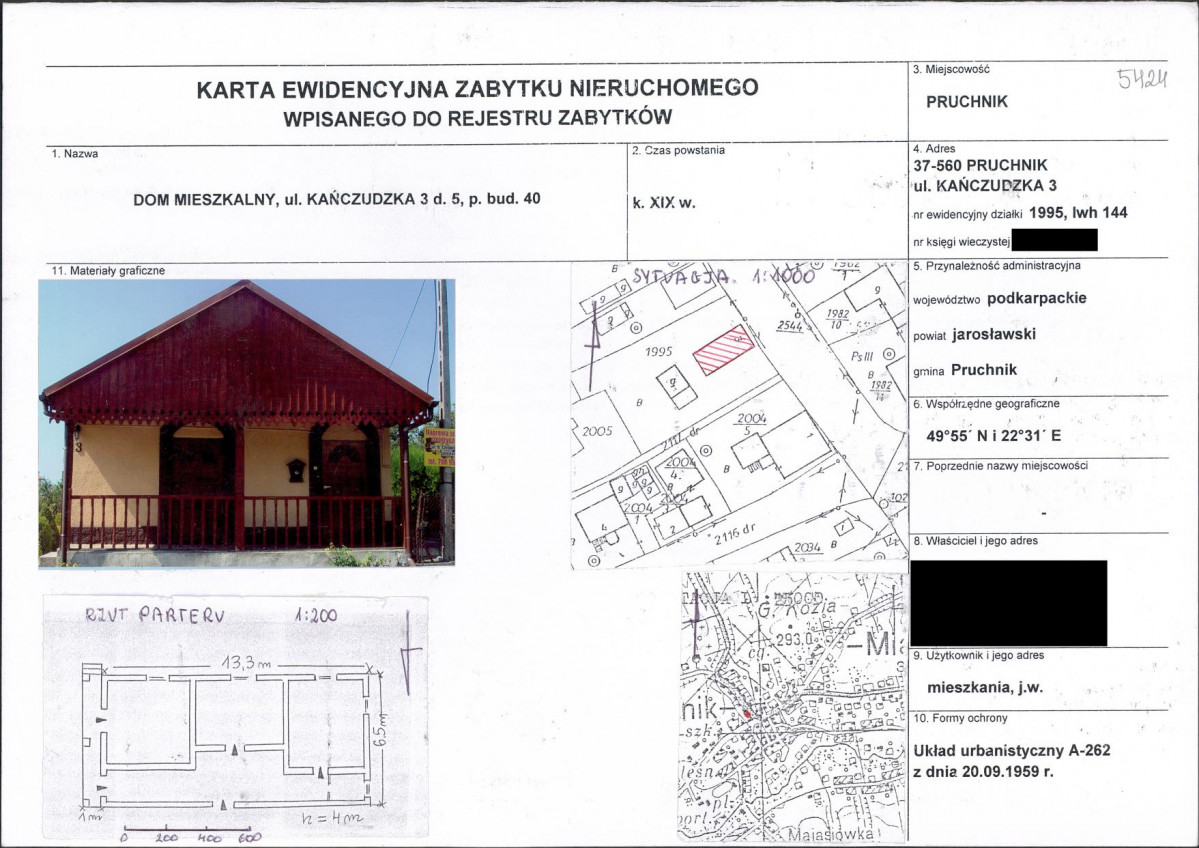Click the north arrow on situation map

point(593,347)
